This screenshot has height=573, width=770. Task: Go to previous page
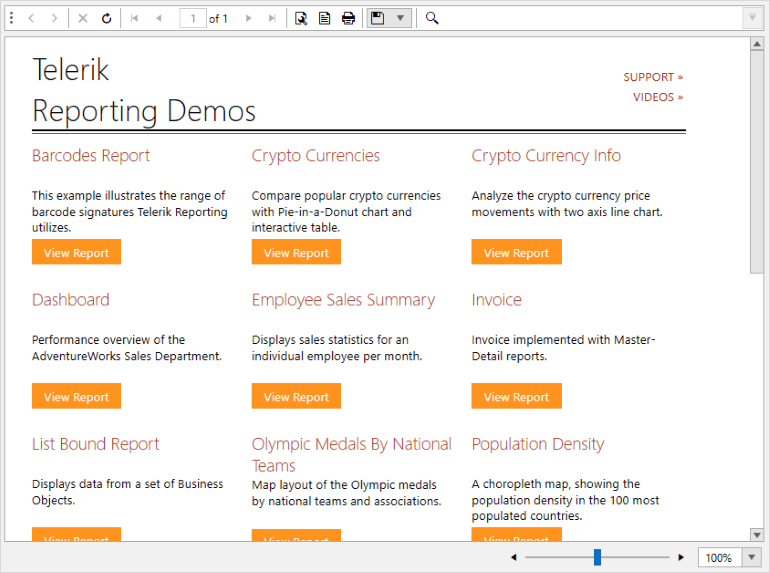click(x=158, y=18)
